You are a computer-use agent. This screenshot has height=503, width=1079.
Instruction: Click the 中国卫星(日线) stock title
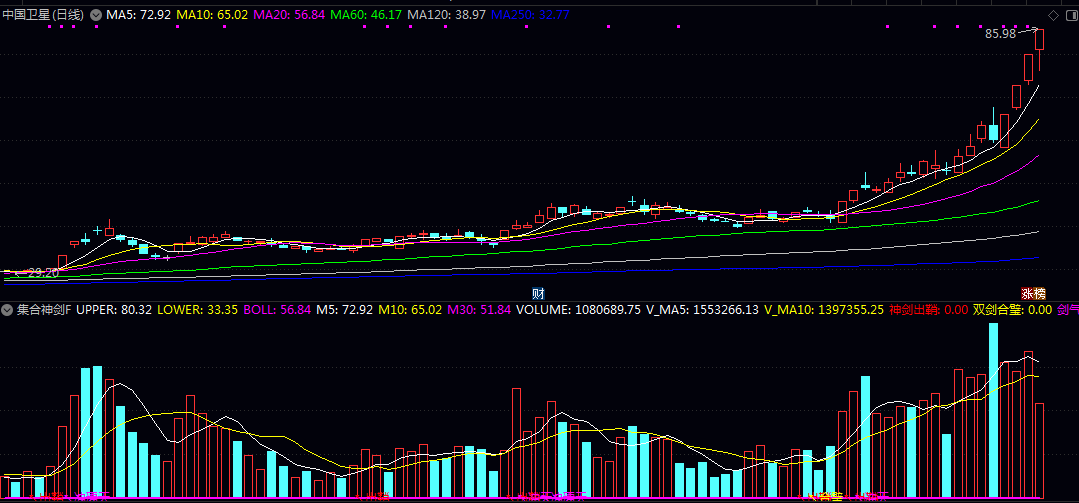43,14
